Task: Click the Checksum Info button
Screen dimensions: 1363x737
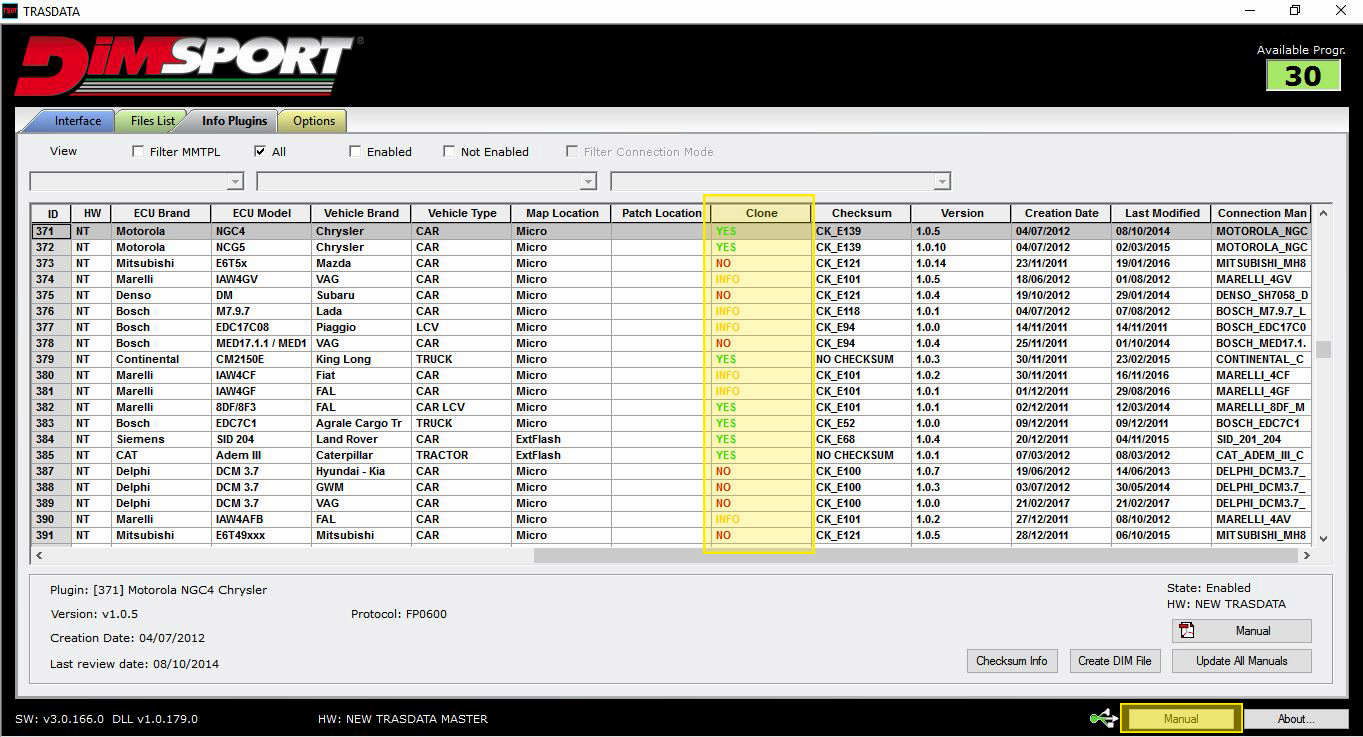Action: coord(1011,661)
